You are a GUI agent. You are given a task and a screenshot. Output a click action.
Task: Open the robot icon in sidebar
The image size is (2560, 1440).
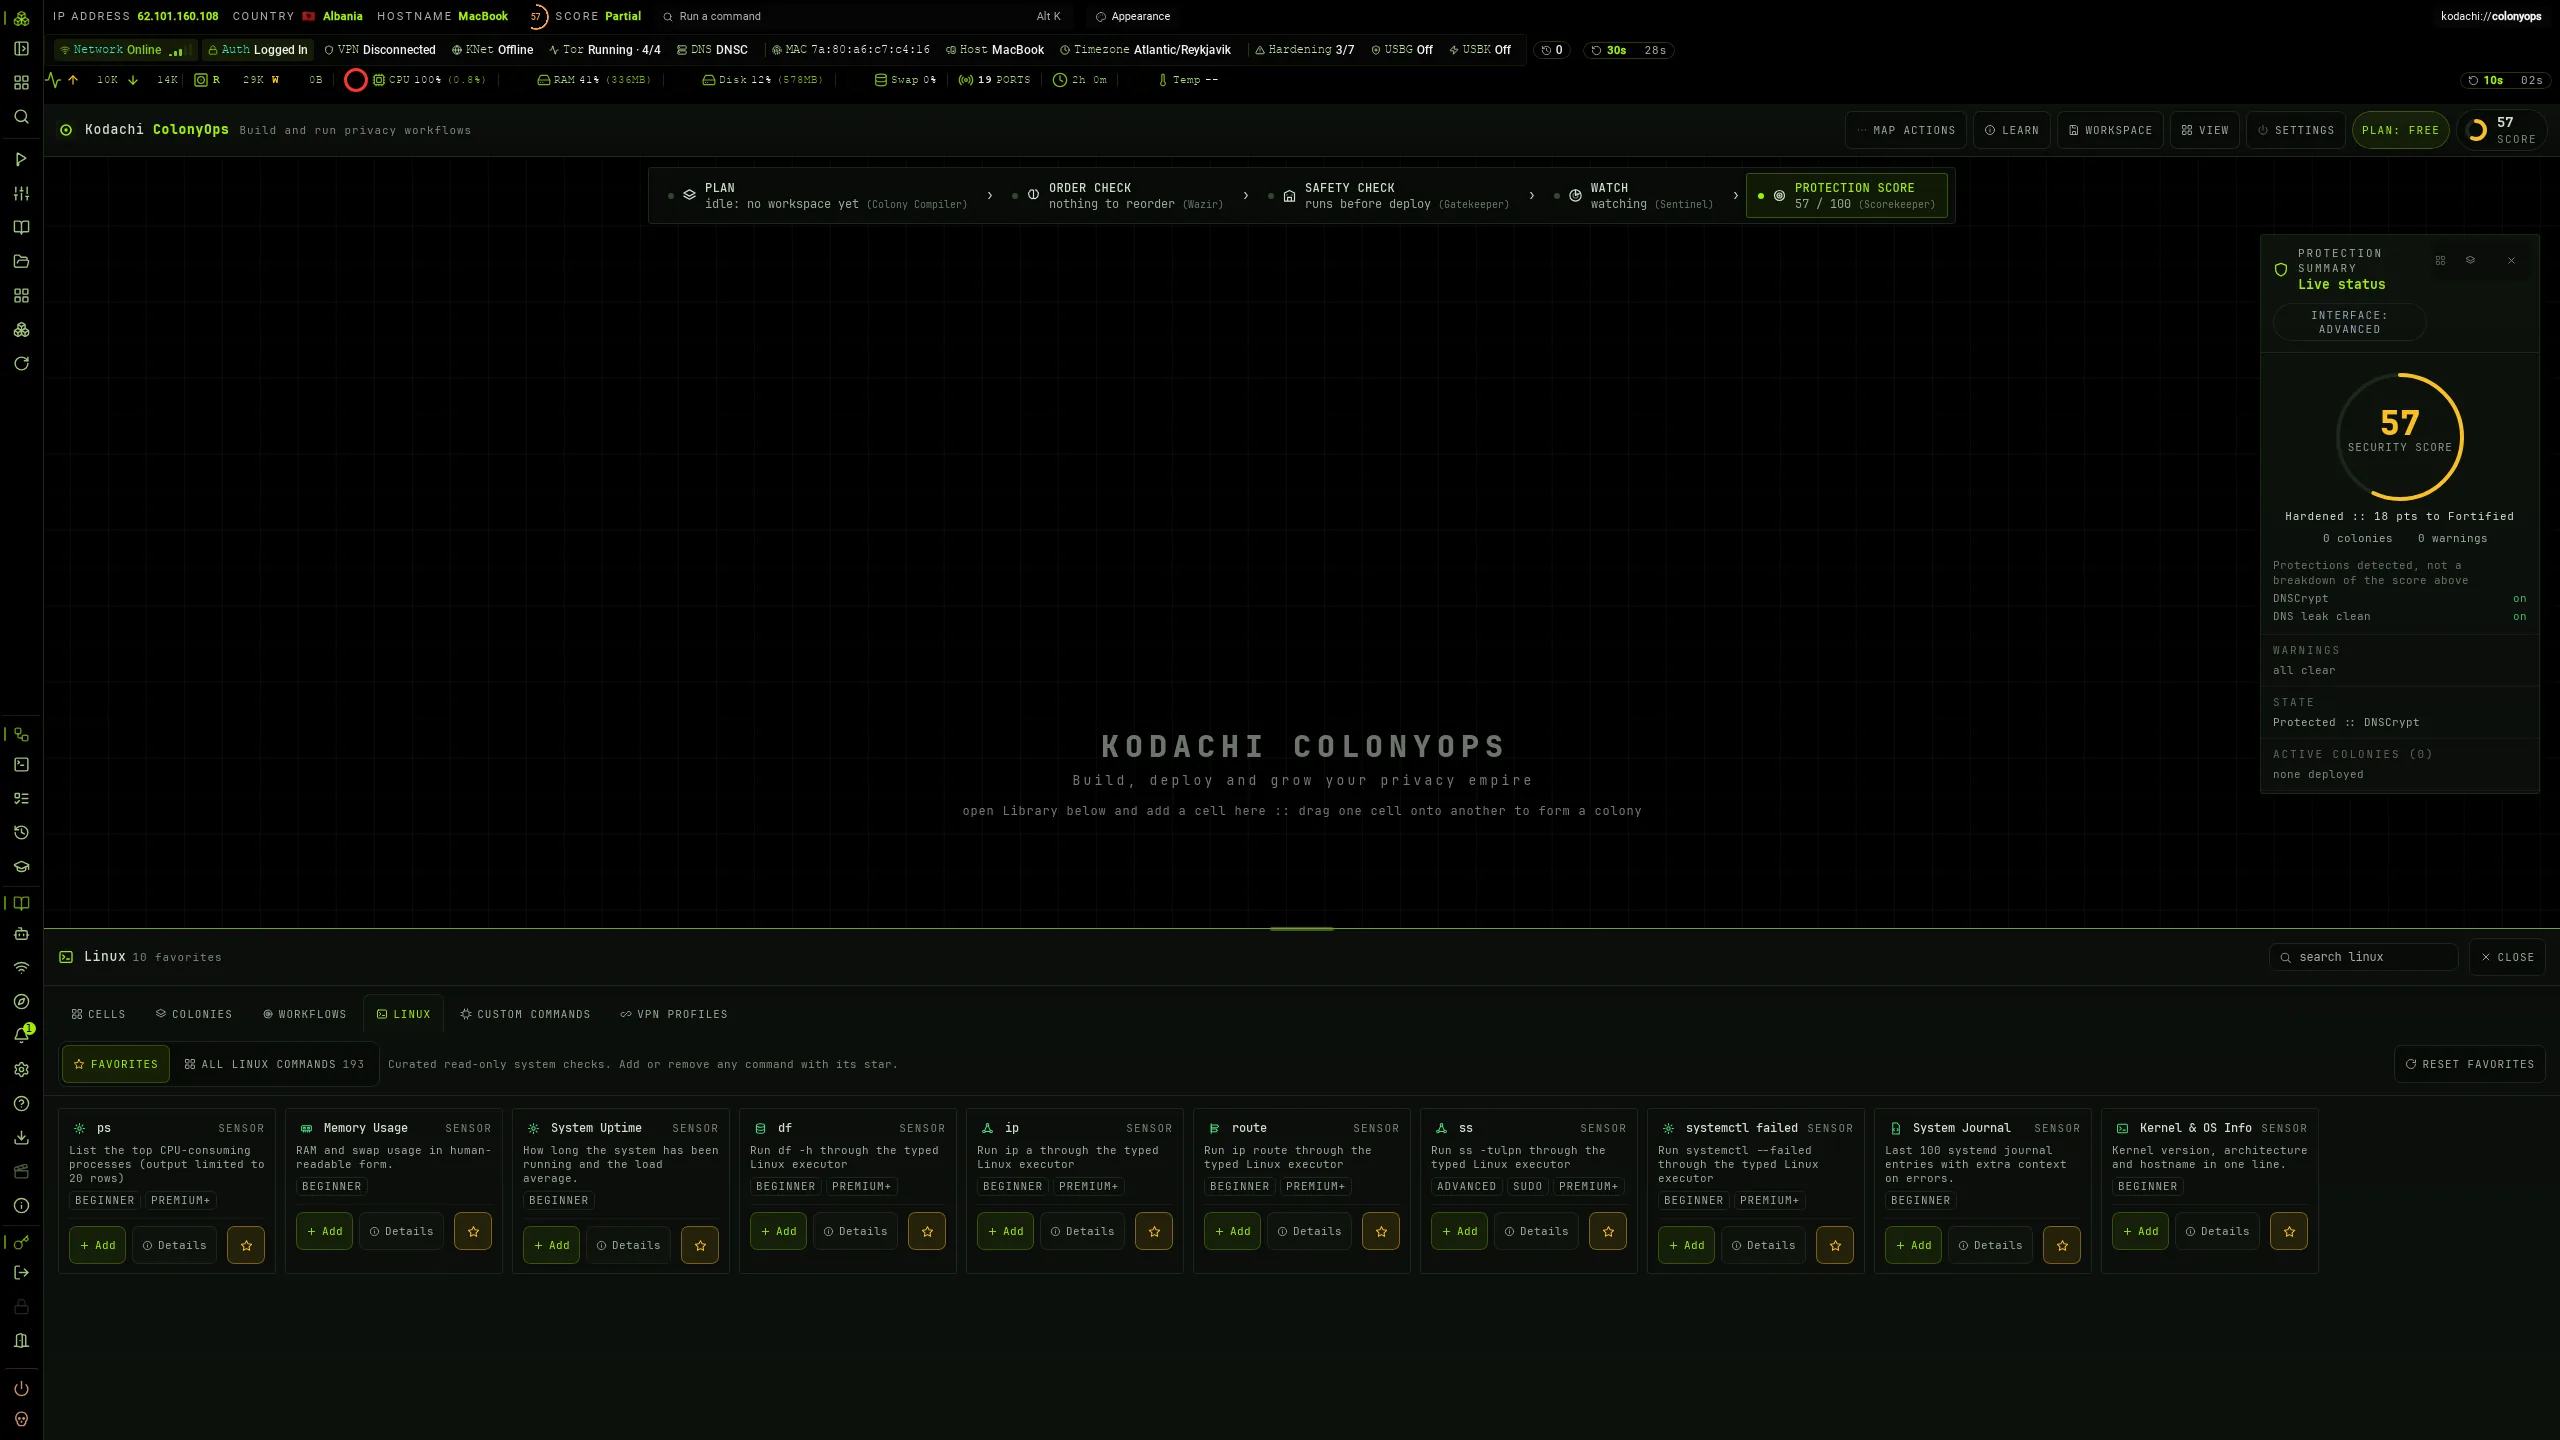pyautogui.click(x=21, y=934)
